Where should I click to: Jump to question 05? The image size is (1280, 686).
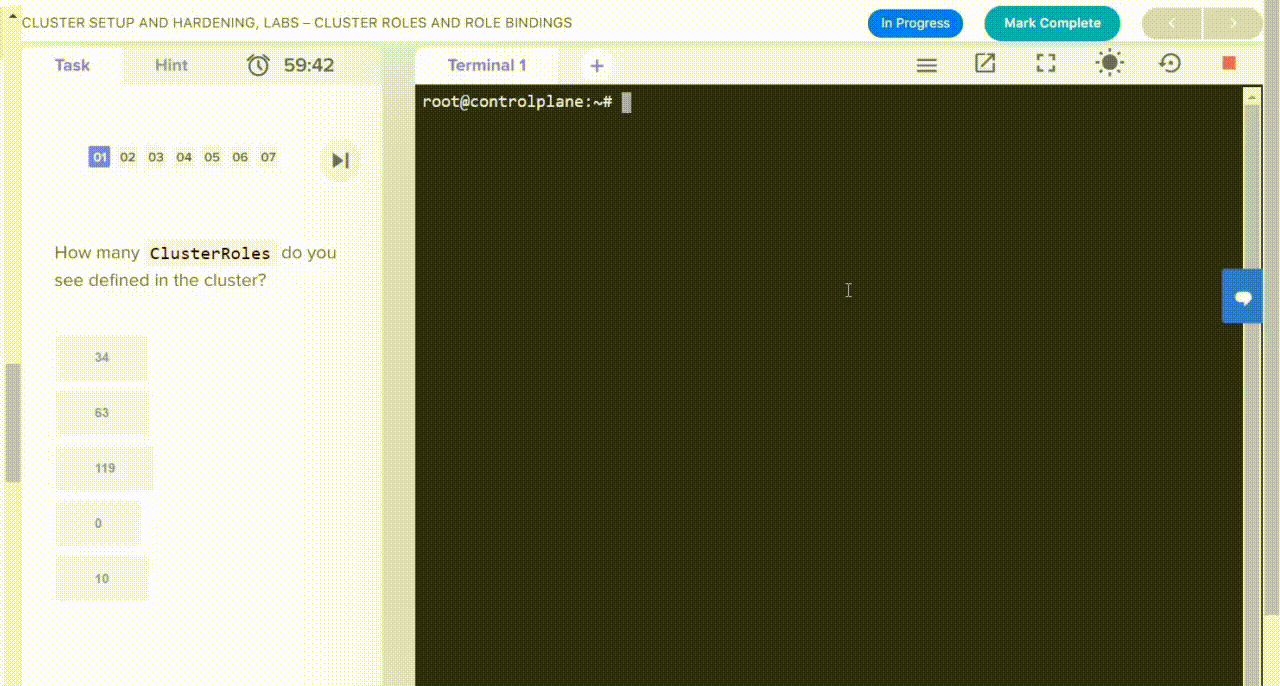(212, 156)
